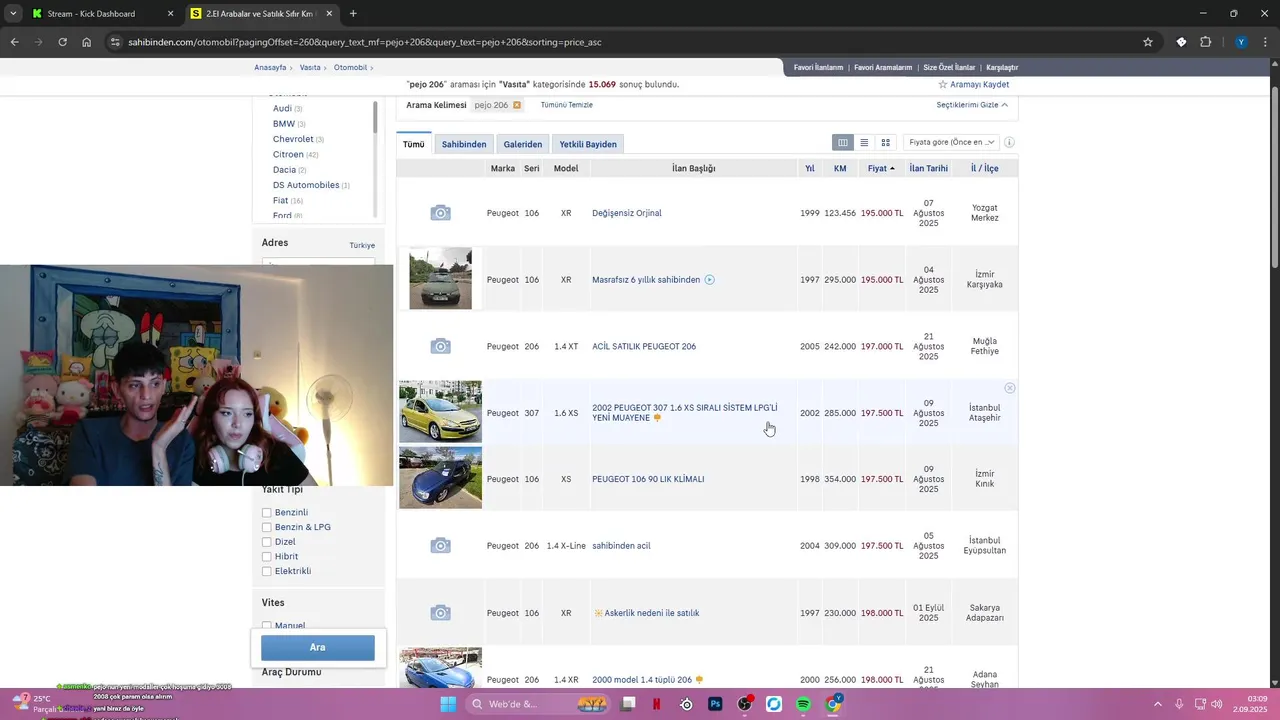Show hidden system tray icons
This screenshot has width=1280, height=720.
pyautogui.click(x=1158, y=704)
